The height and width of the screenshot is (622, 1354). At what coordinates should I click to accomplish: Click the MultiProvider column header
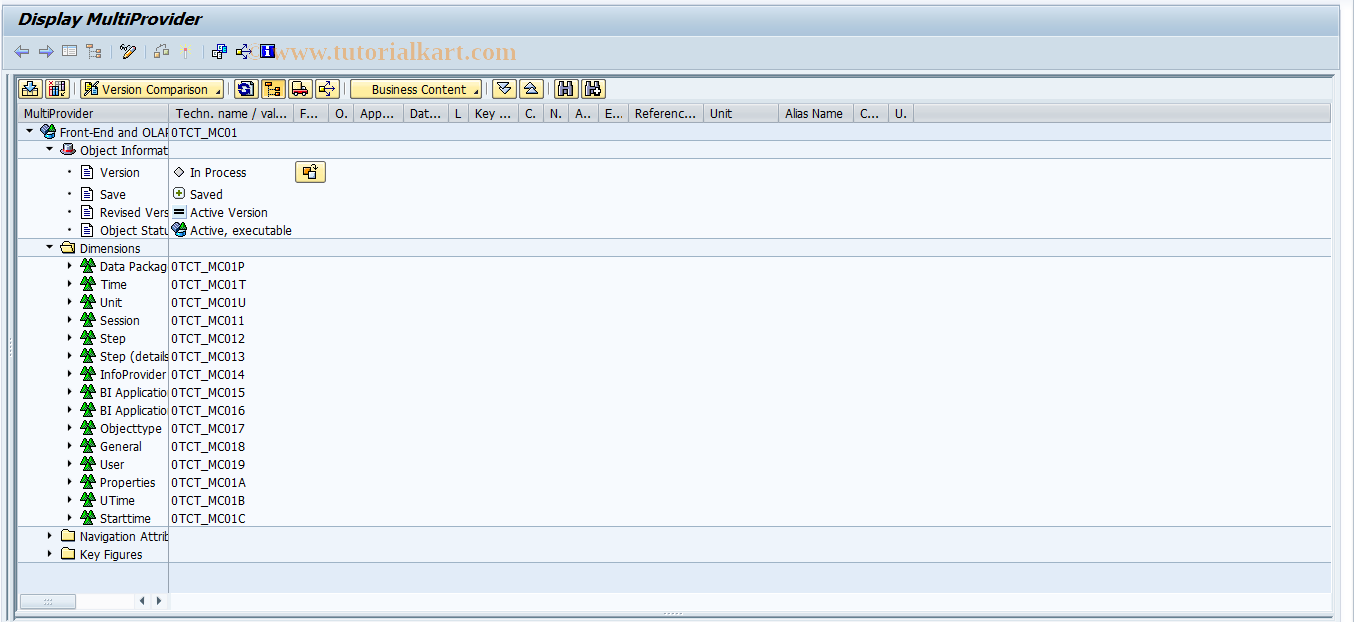pos(93,113)
